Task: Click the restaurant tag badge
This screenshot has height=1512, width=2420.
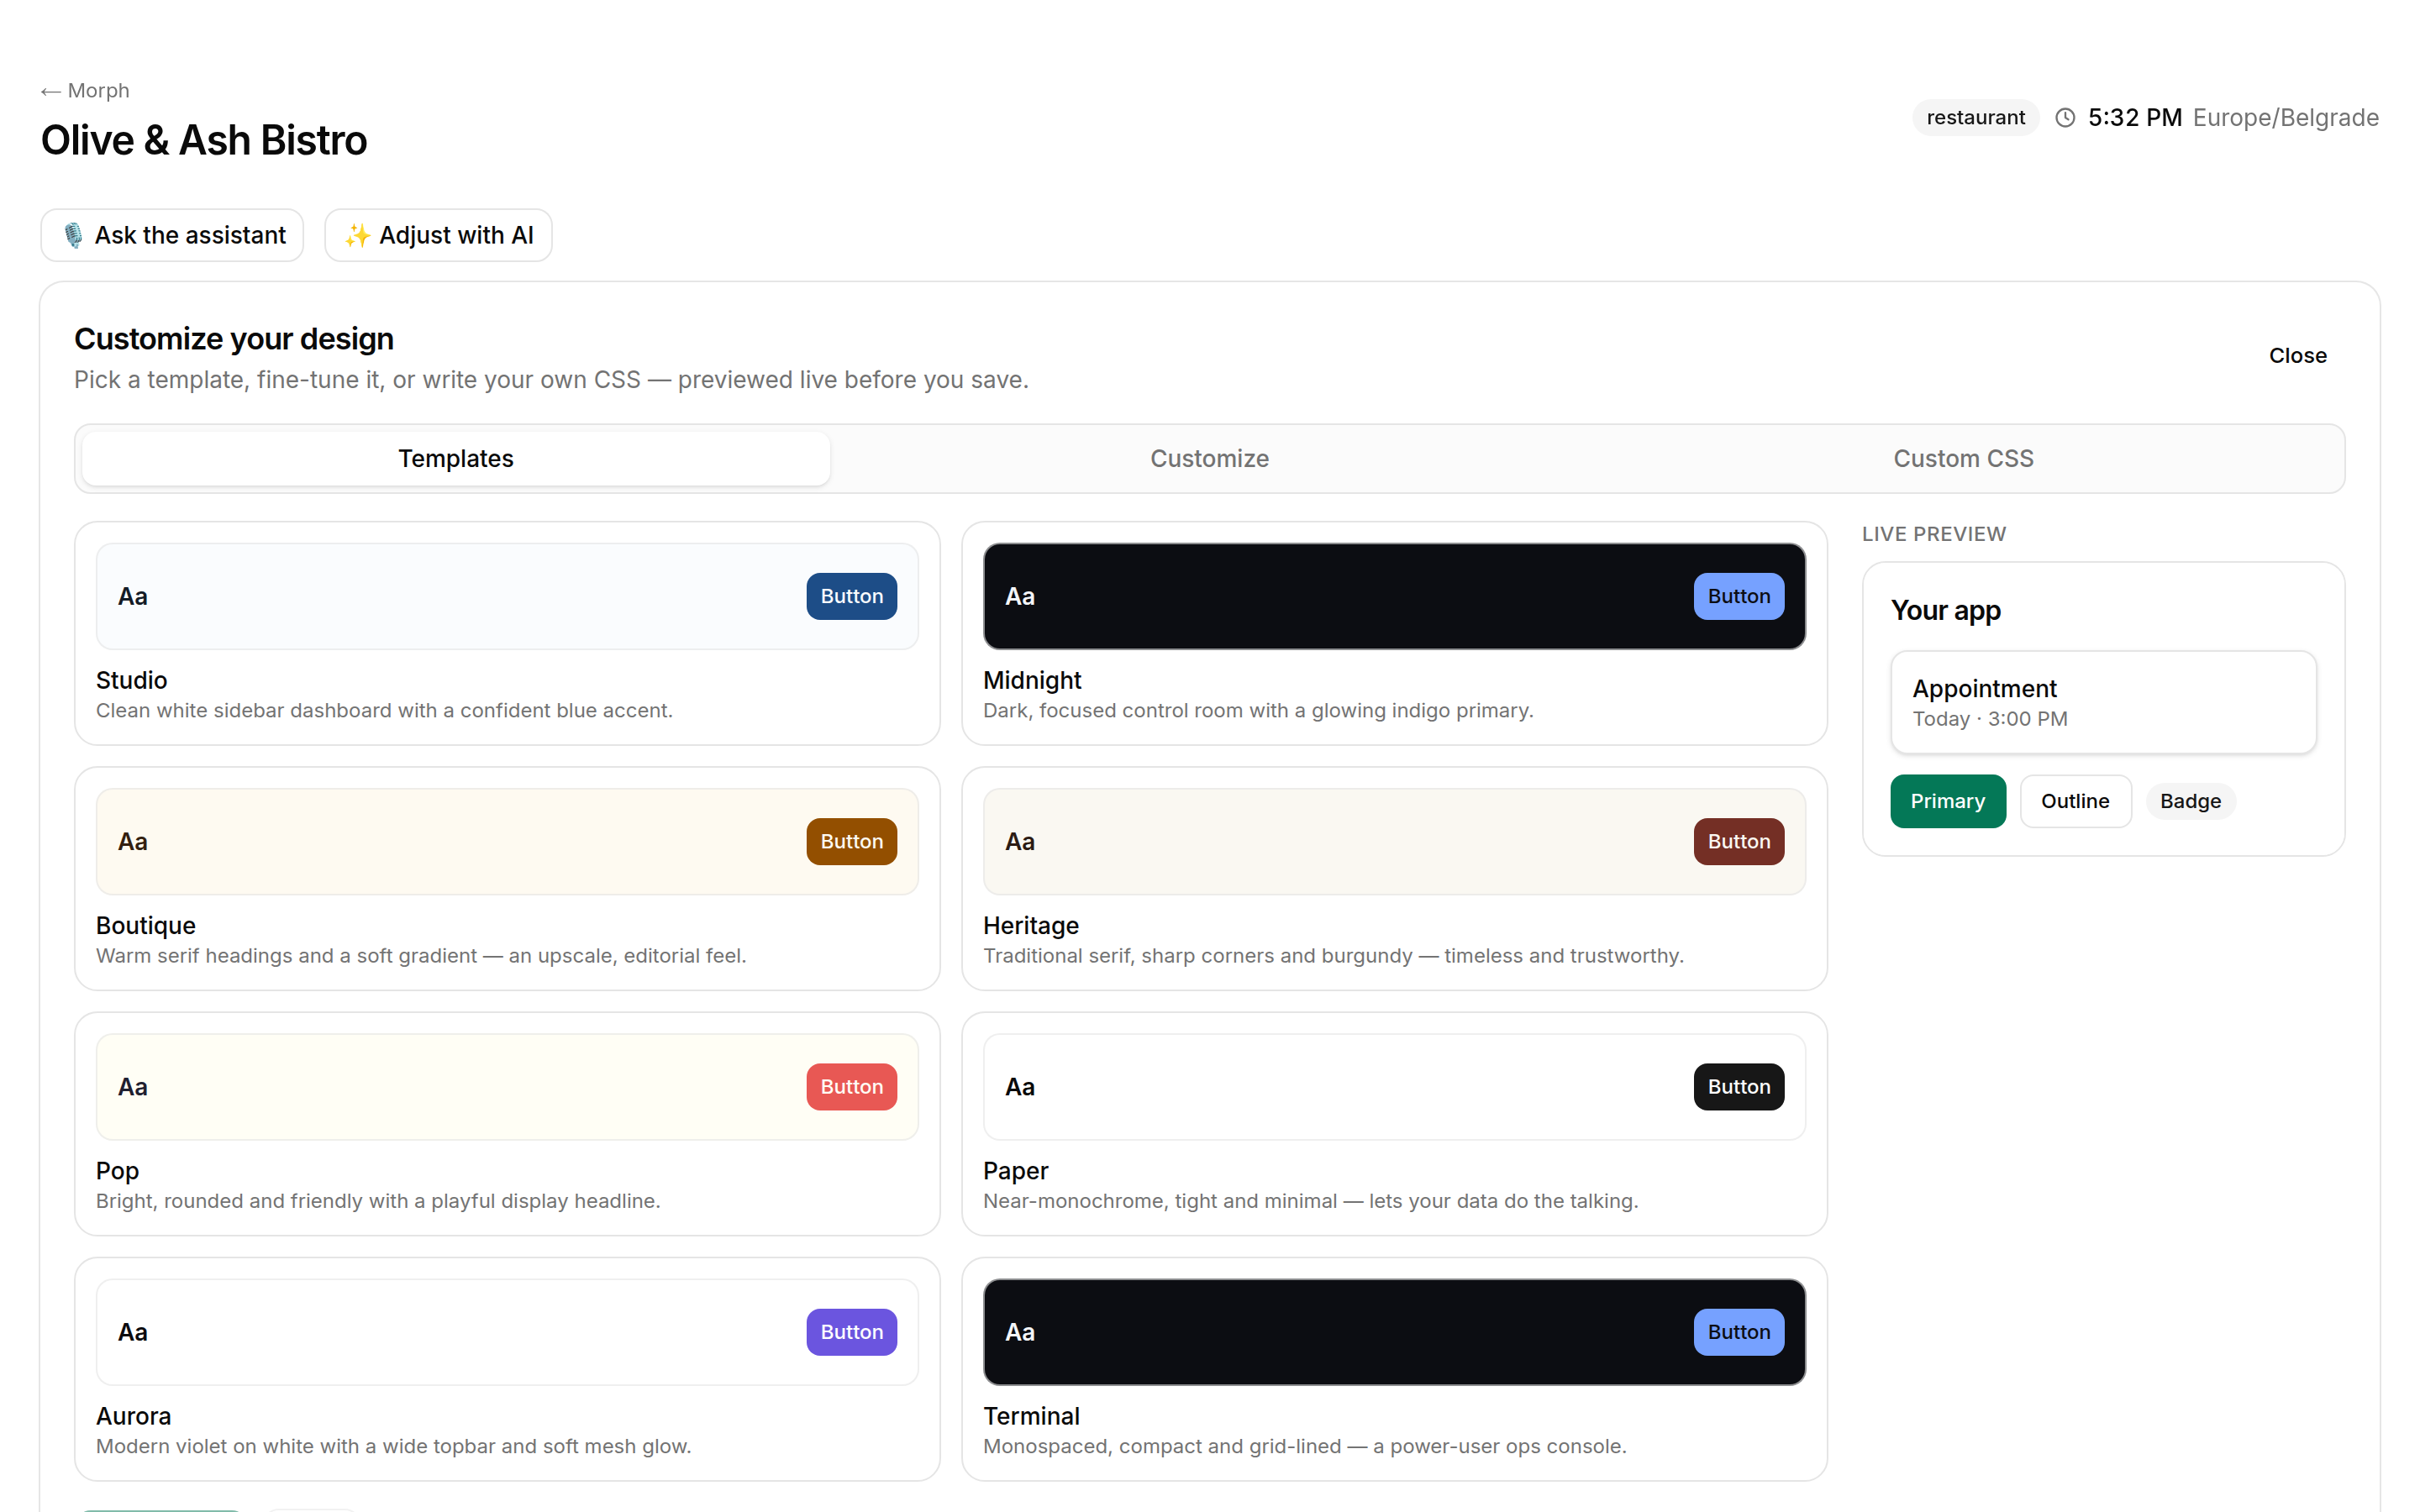Action: 1975,118
